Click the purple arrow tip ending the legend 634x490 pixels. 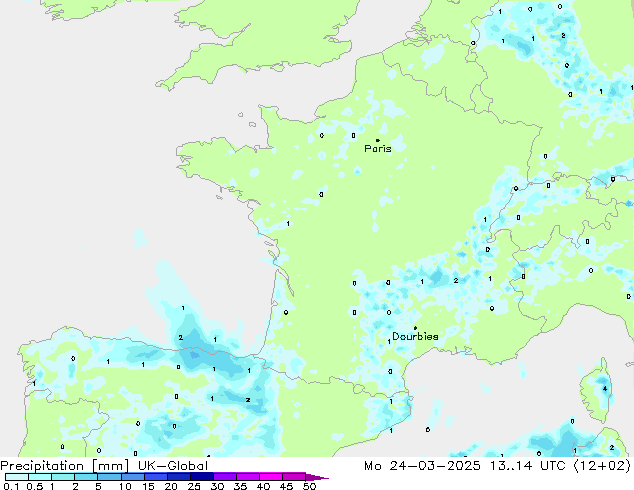click(x=317, y=478)
